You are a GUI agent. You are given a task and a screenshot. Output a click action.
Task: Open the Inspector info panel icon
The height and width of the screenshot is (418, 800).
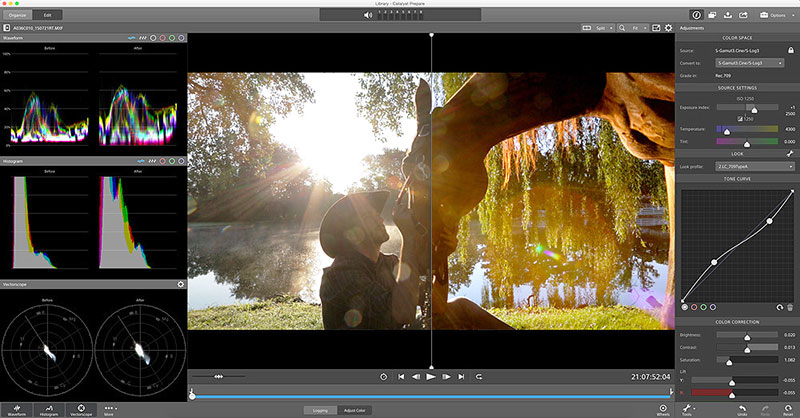pyautogui.click(x=696, y=15)
